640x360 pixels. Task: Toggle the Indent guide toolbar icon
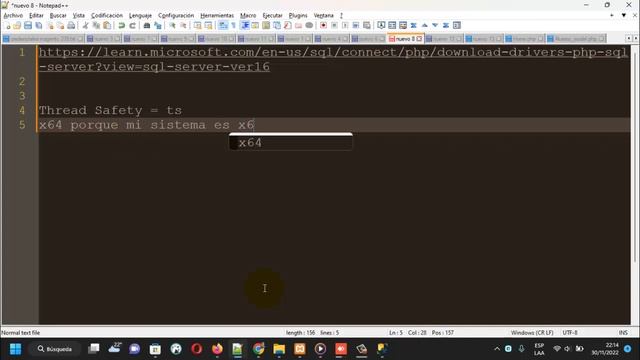245,26
